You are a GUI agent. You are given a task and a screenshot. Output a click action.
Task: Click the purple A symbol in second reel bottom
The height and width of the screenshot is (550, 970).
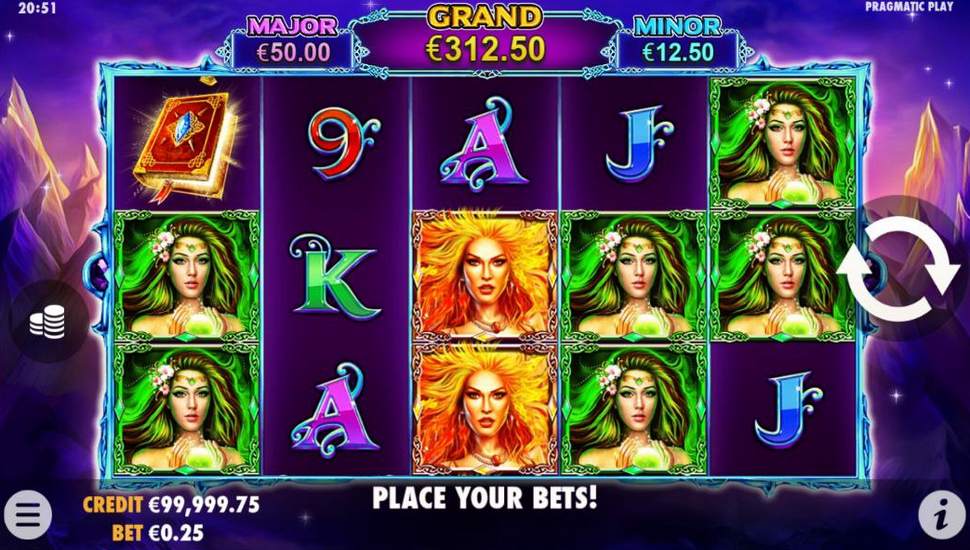[334, 411]
